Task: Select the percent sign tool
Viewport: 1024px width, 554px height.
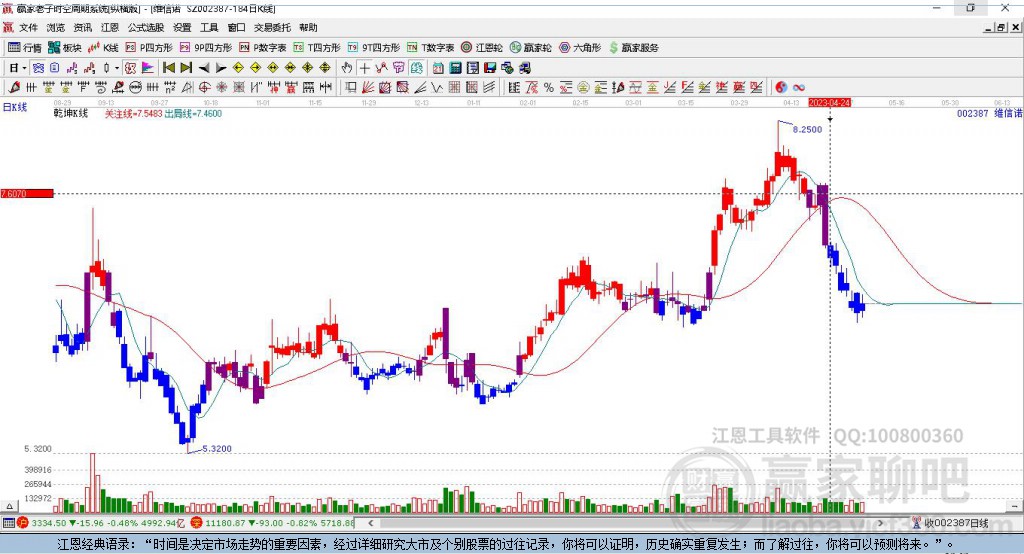Action: (549, 87)
